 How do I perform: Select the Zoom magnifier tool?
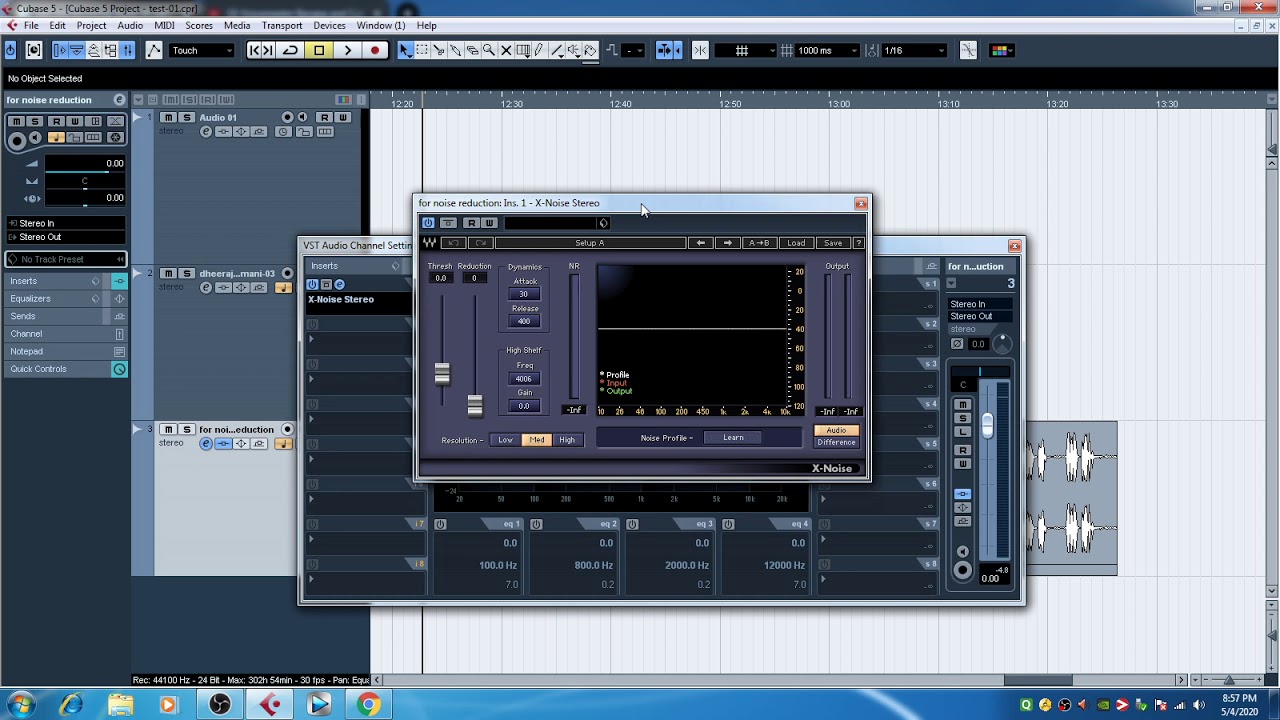point(489,50)
